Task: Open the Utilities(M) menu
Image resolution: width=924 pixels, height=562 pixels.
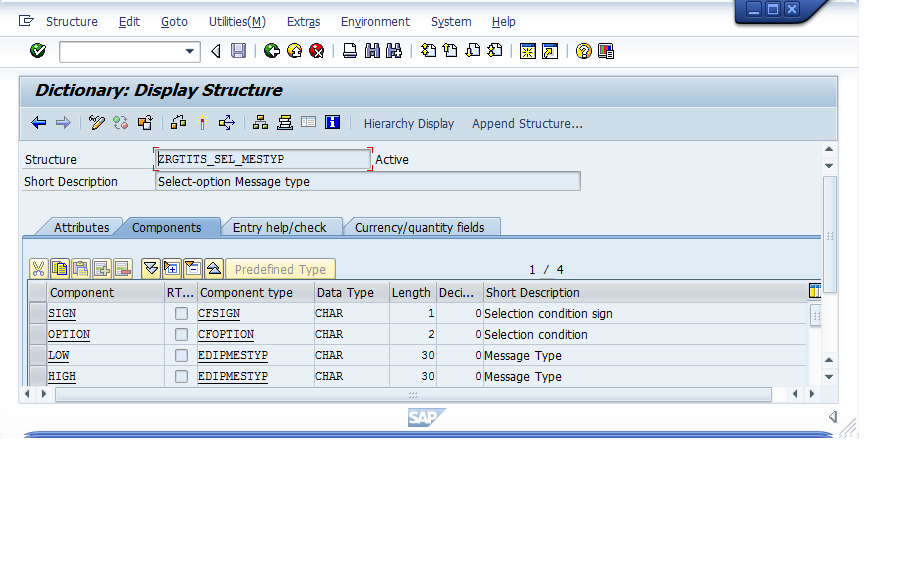Action: 237,21
